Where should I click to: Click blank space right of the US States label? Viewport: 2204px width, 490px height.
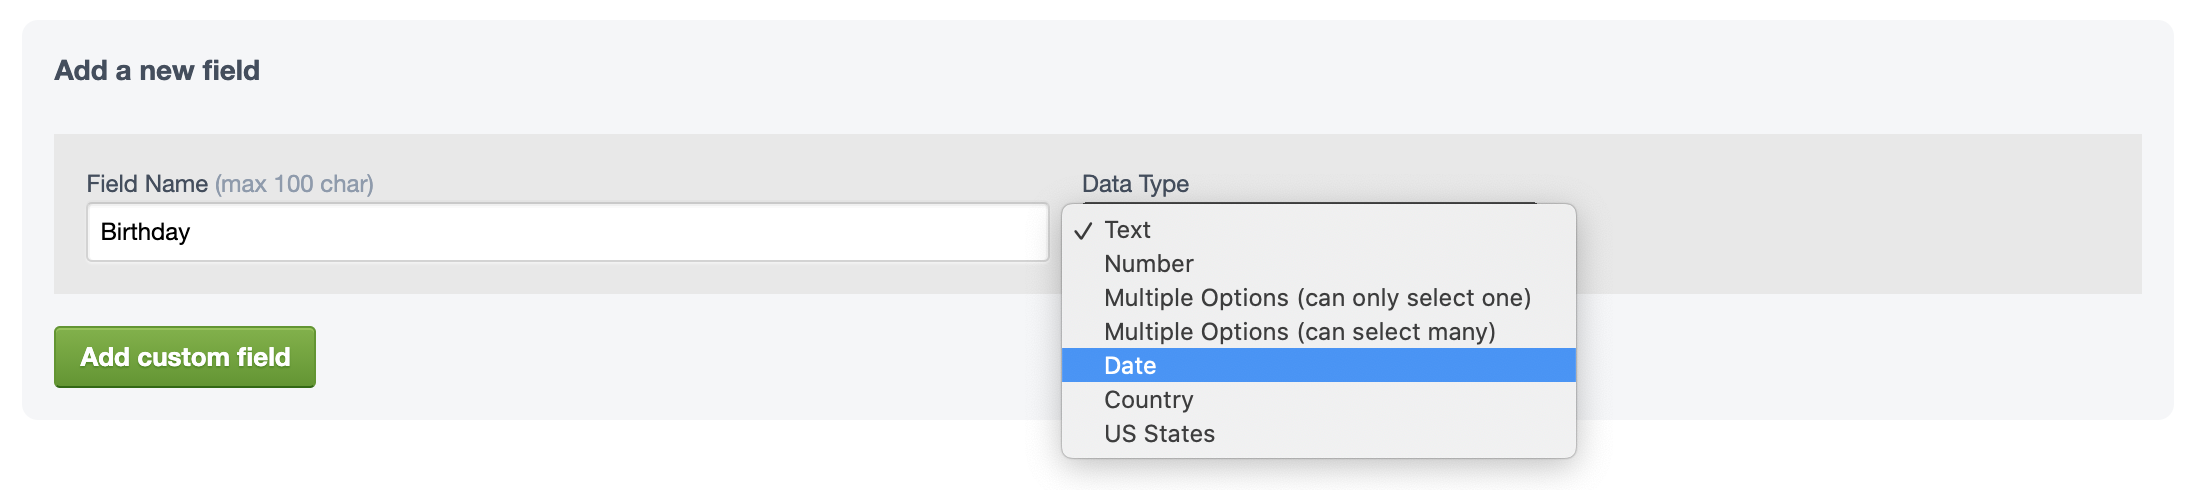[x=1400, y=434]
